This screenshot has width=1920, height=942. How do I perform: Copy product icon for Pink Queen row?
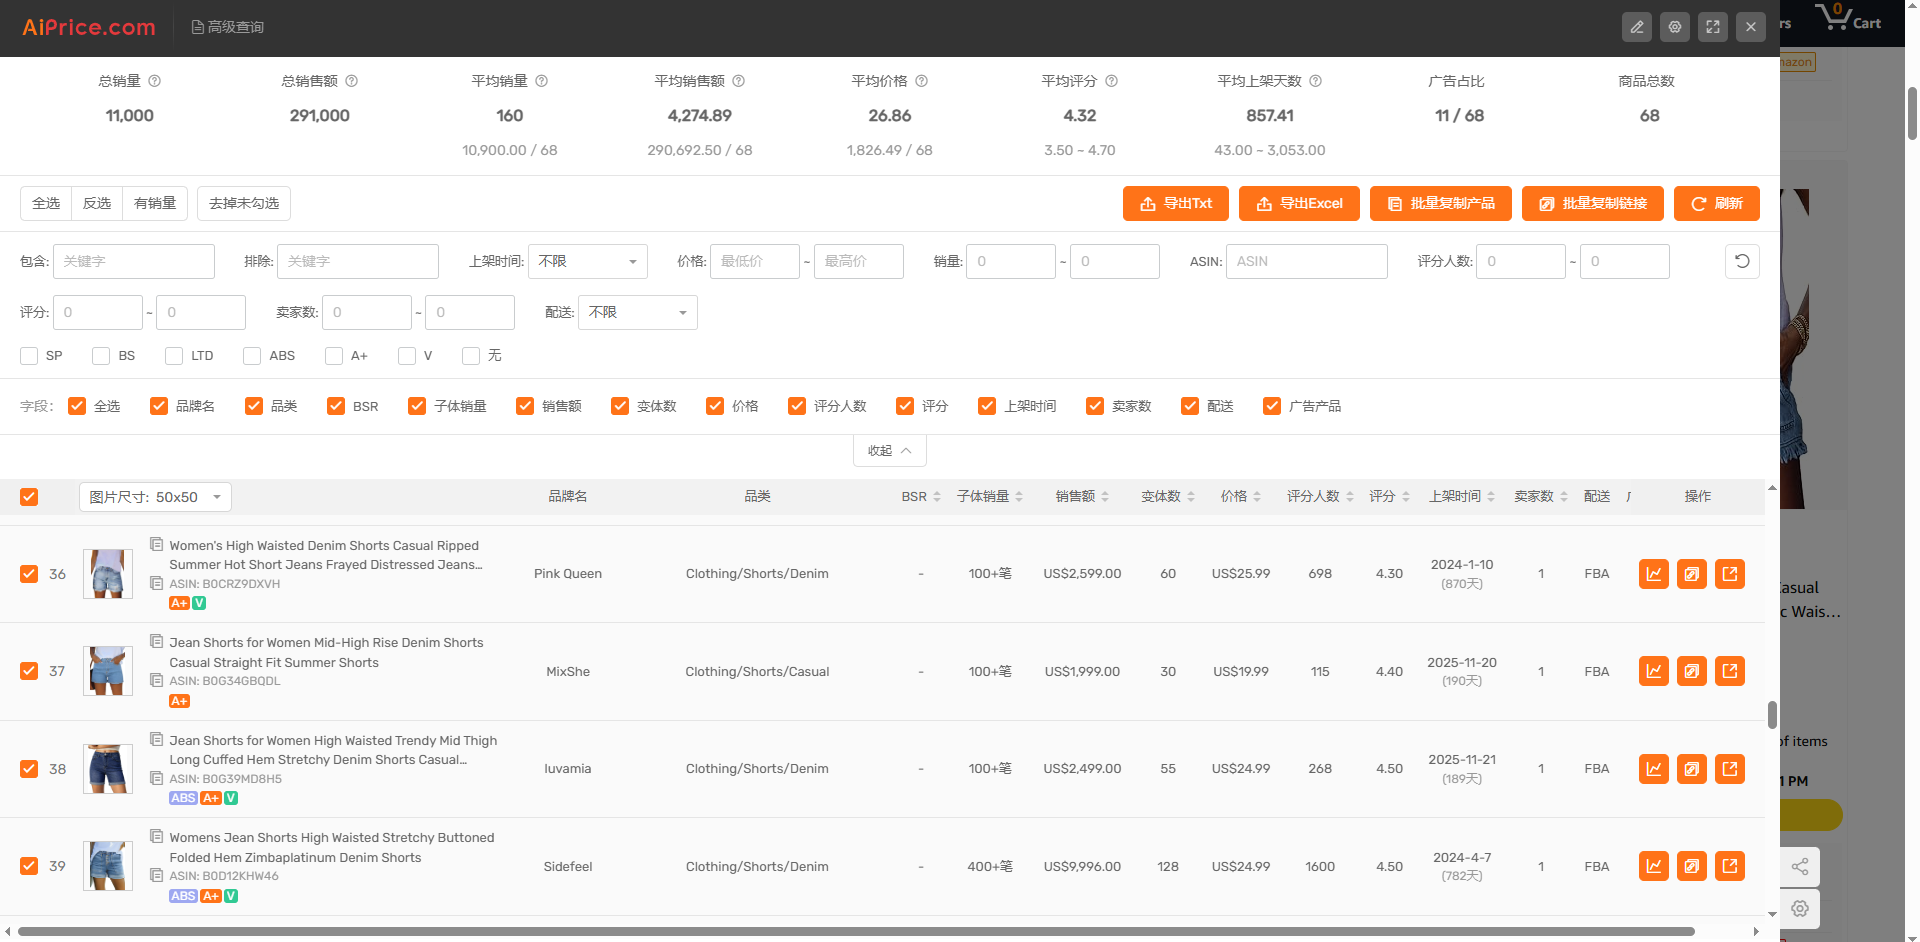[x=1692, y=574]
